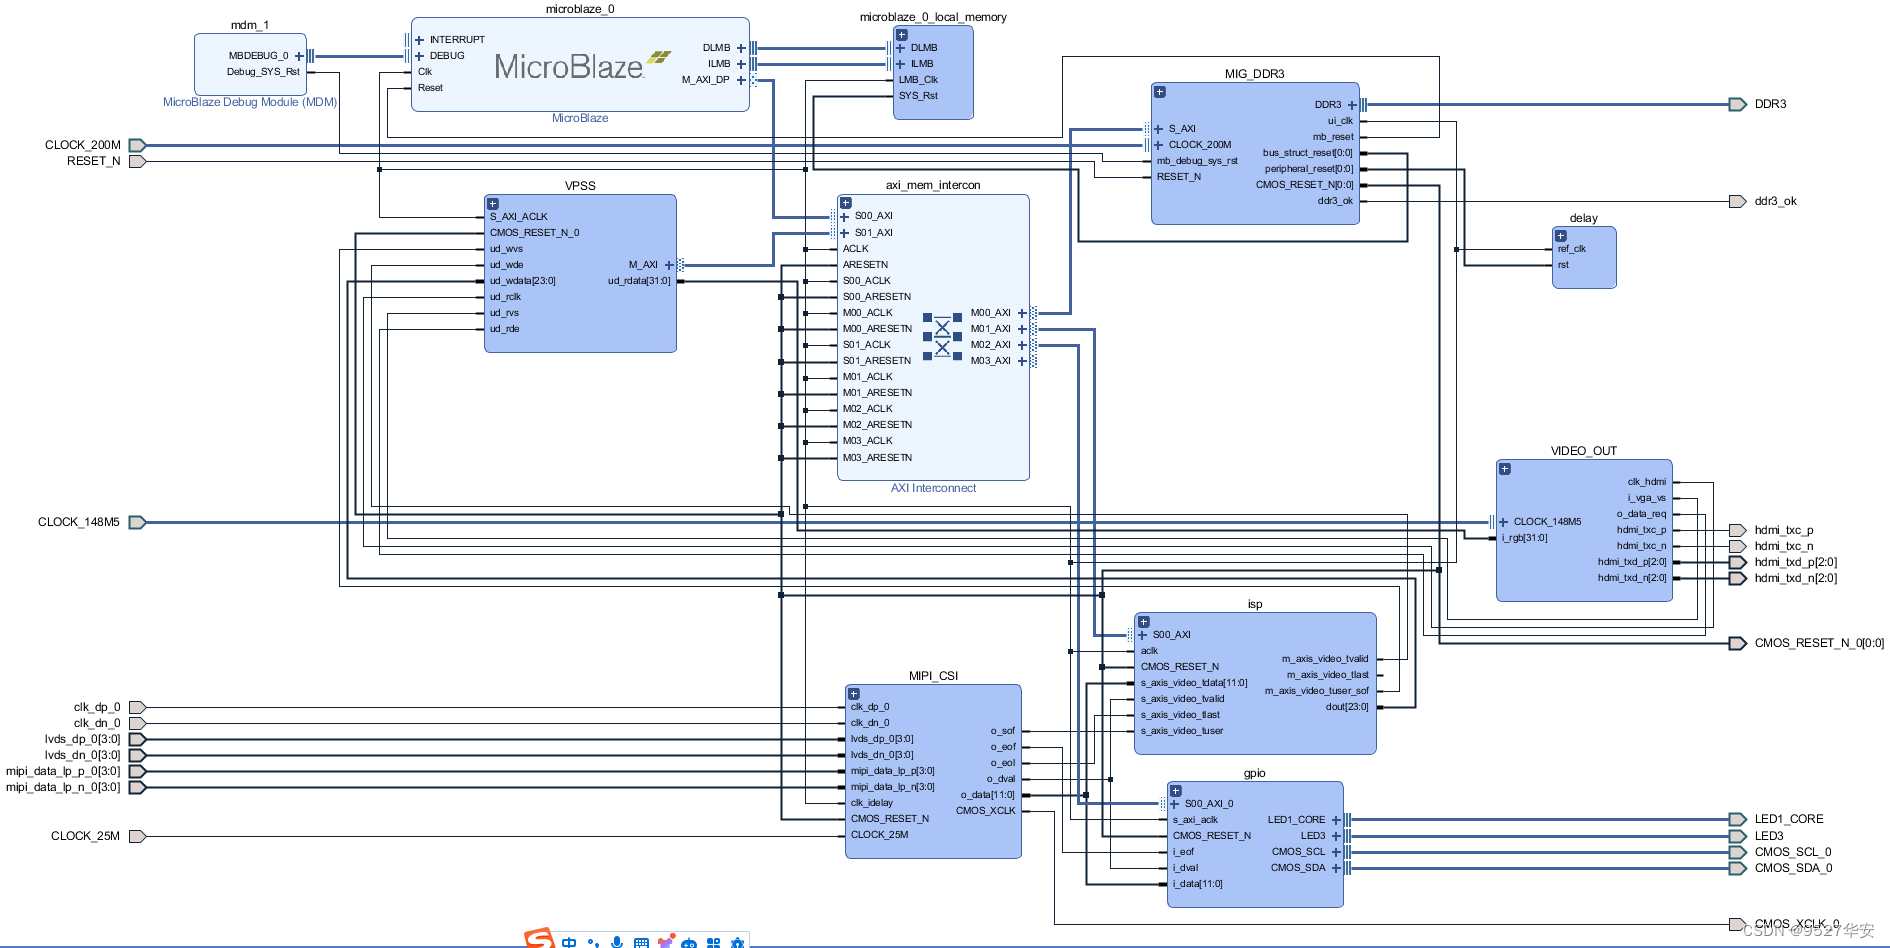Click the CMOS_XCLK pin on MIPI_CSI
Viewport: 1890px width, 948px height.
(985, 811)
